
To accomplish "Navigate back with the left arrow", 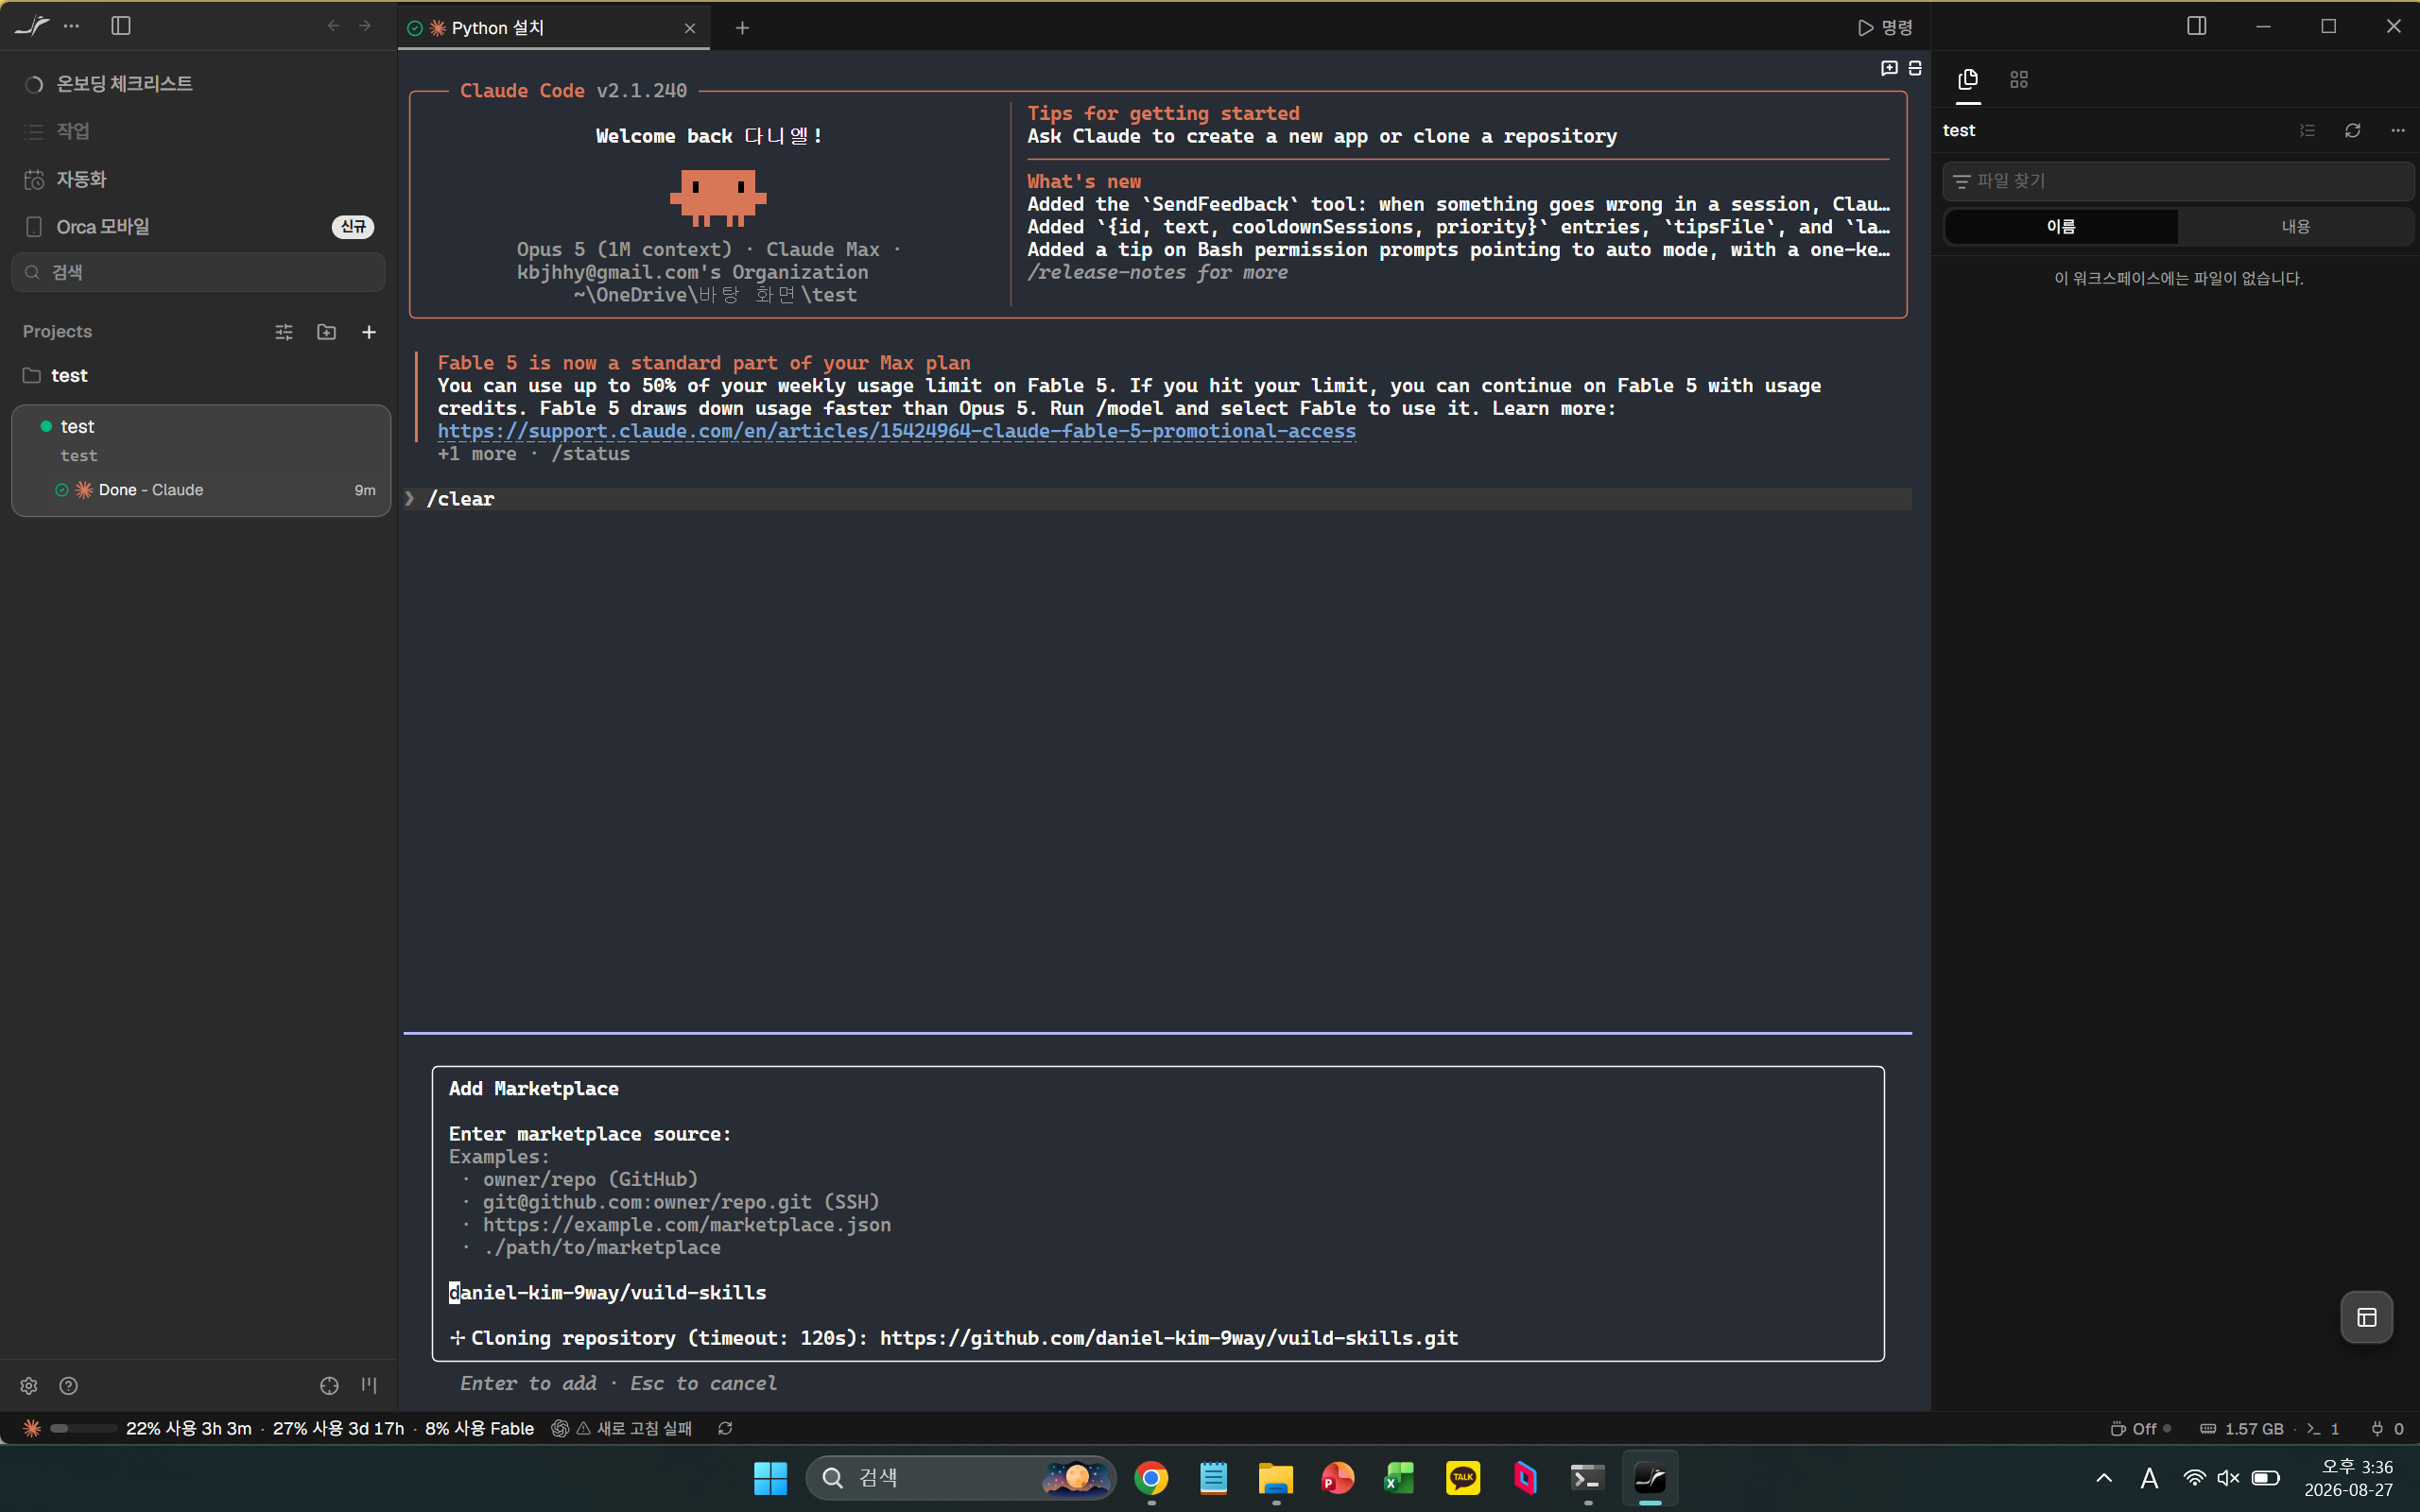I will coord(333,26).
